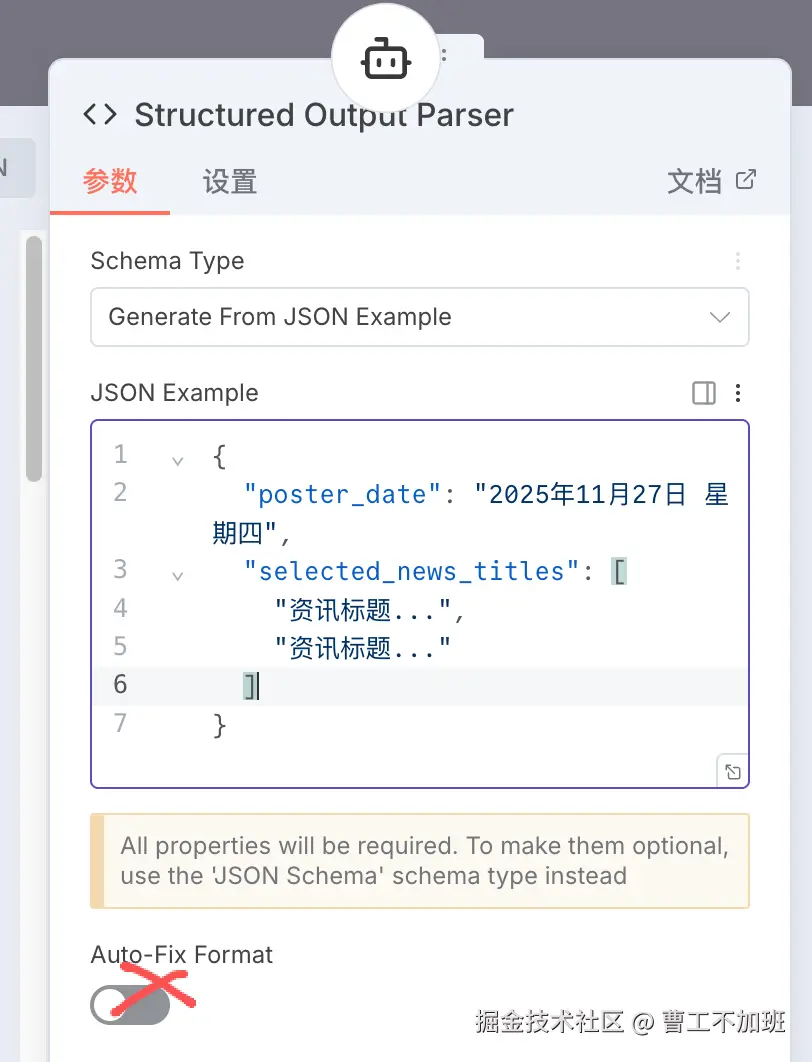Click the expand editor icon in the code box corner
Screen dimensions: 812x1062
click(733, 772)
